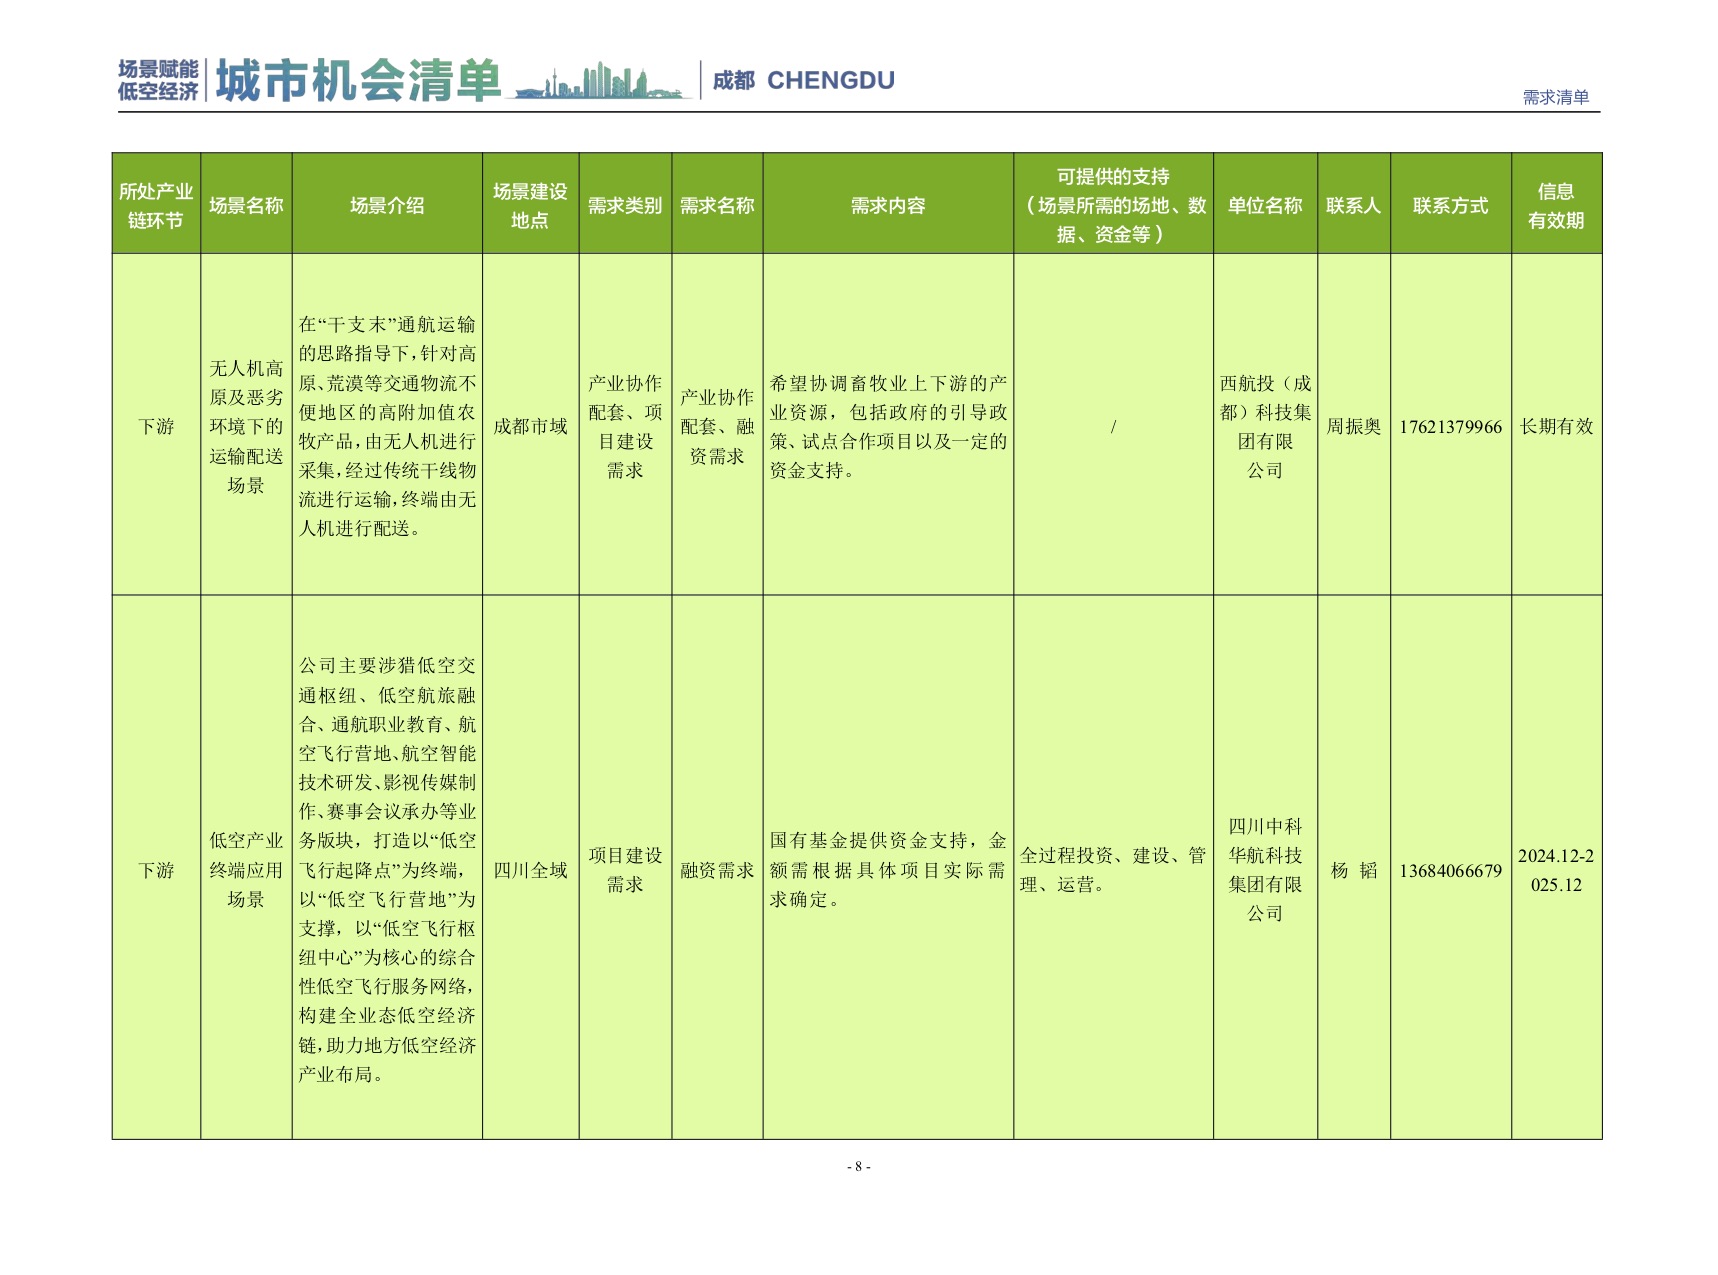Click the 成都 CHENGDU header label
Screen dimensions: 1718x1275
click(803, 80)
